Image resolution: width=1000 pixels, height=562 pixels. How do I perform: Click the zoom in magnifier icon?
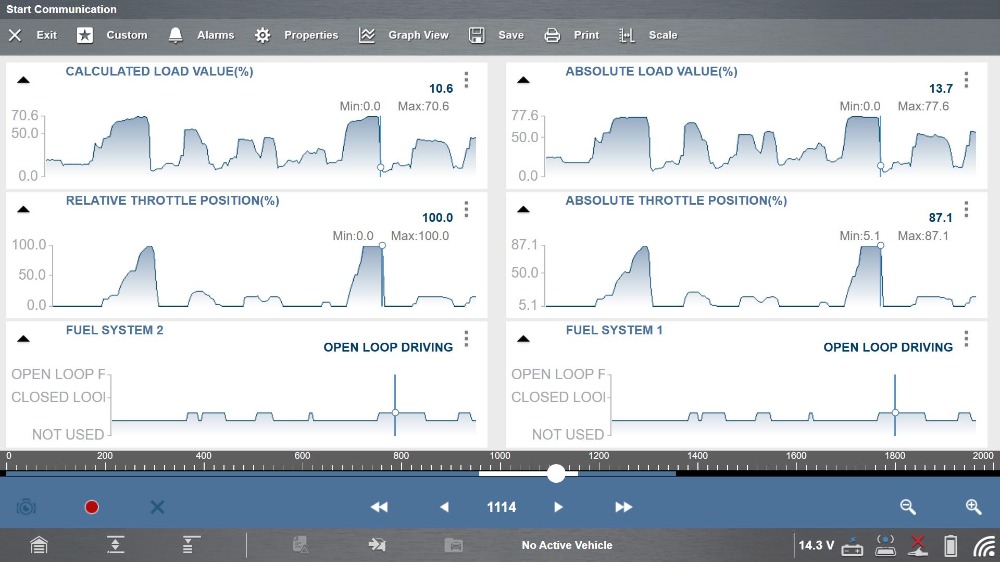coord(973,507)
